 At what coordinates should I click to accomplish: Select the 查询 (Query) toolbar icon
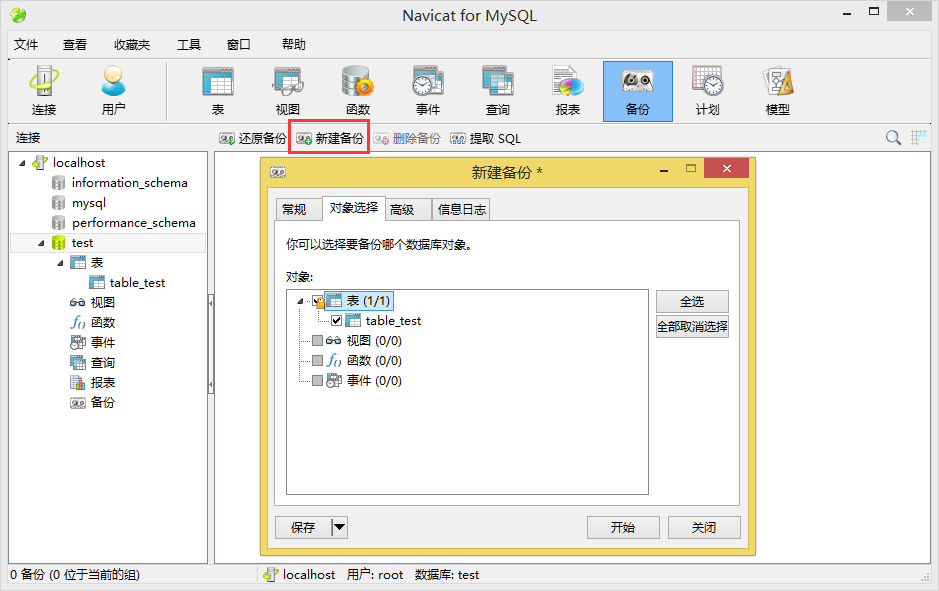[498, 91]
